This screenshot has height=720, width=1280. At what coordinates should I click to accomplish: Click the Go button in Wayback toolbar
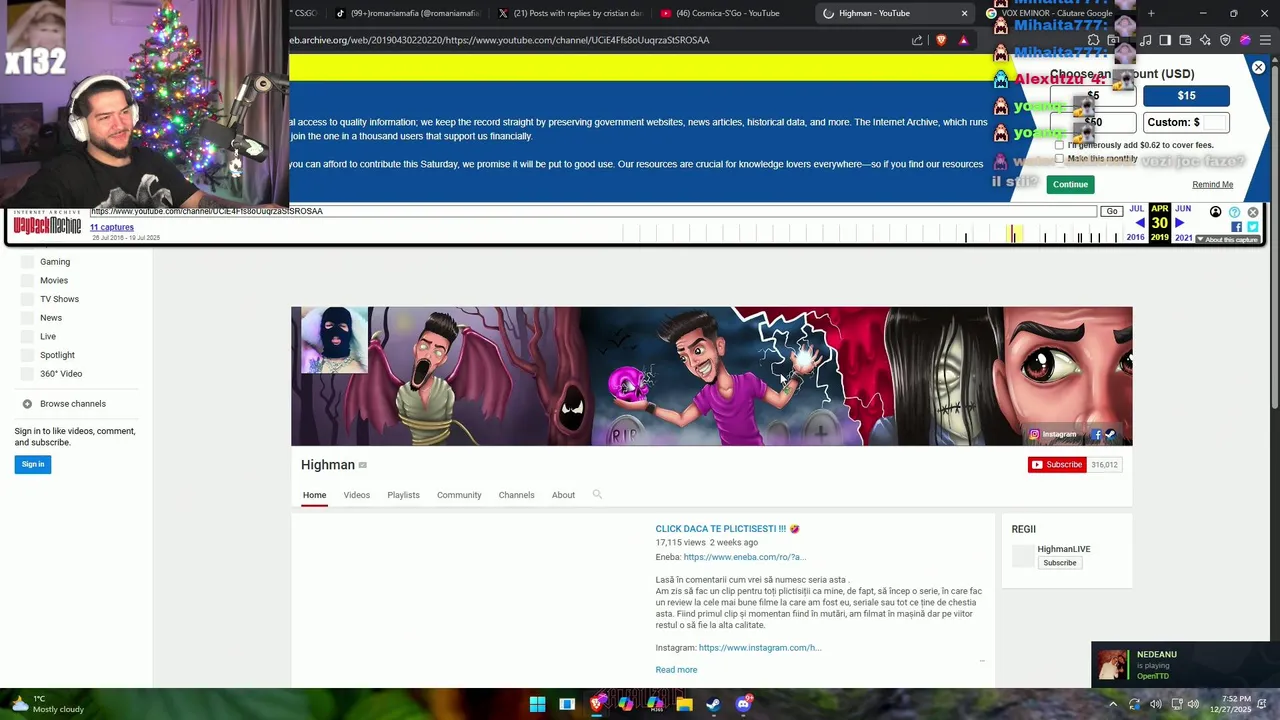pyautogui.click(x=1112, y=211)
